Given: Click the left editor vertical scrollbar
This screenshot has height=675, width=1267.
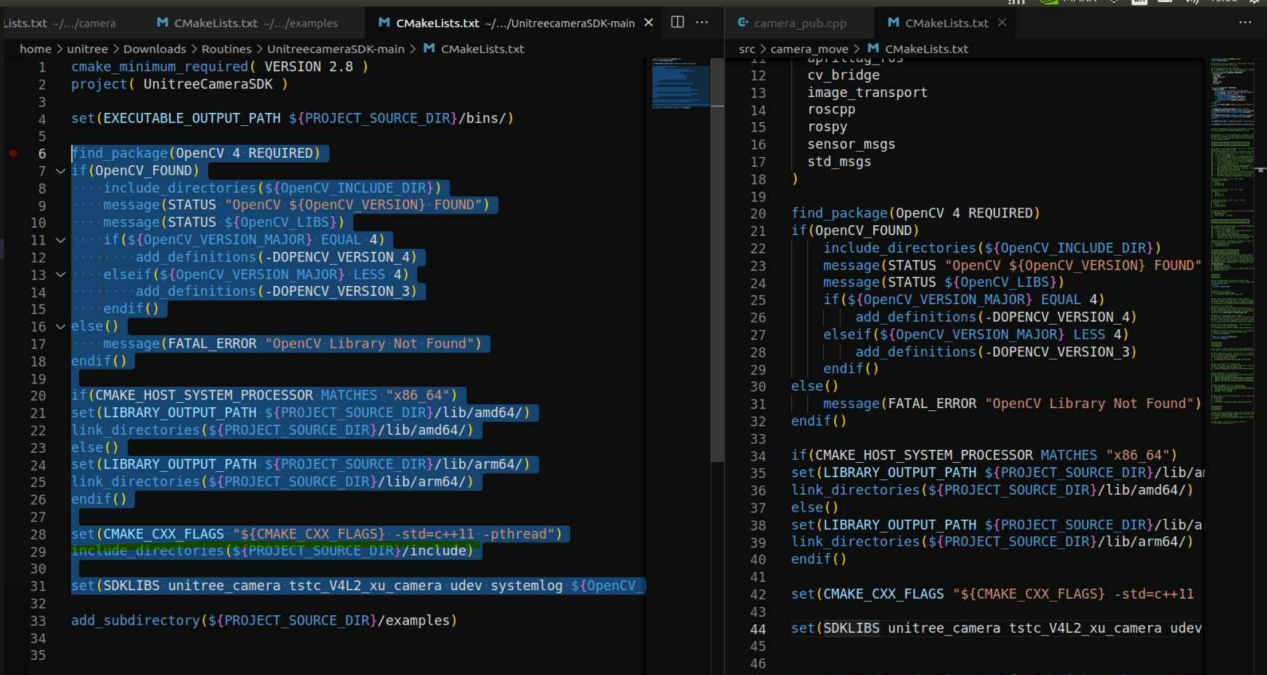Looking at the screenshot, I should 717,260.
